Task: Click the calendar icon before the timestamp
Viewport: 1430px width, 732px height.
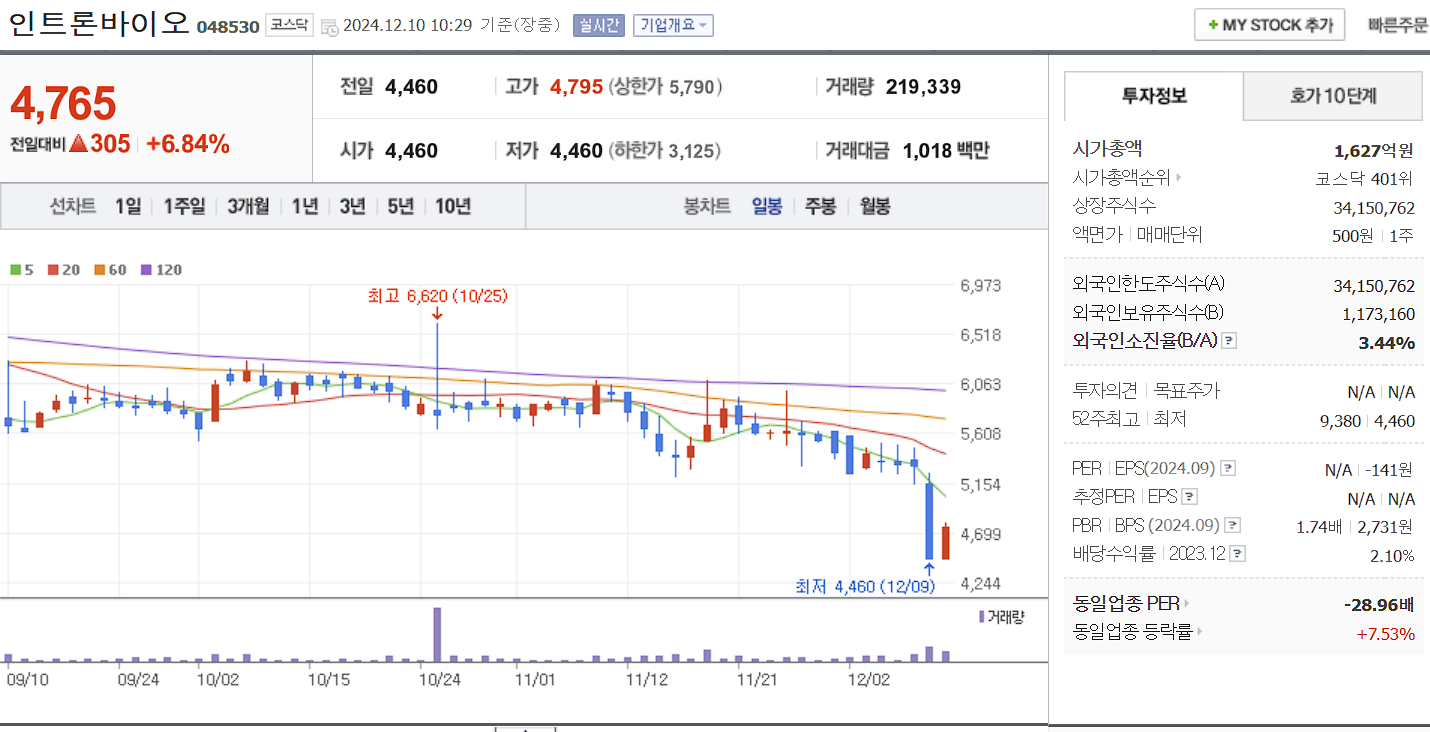Action: [x=329, y=27]
